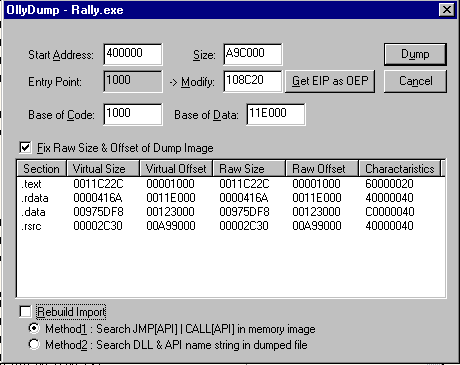Viewport: 460px width, 365px height.
Task: Click the Raw Size column header
Action: click(249, 169)
